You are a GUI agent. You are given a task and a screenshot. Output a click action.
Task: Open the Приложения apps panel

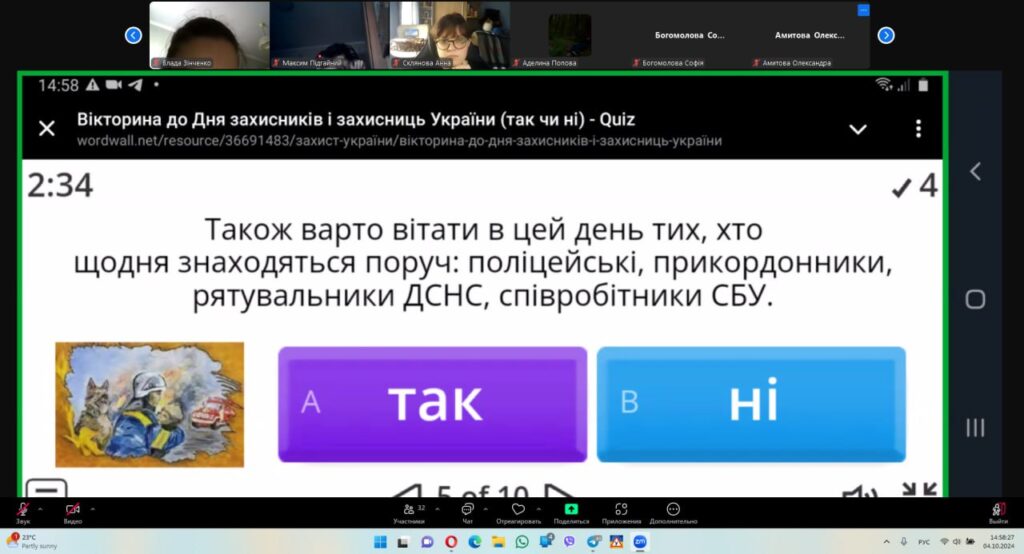tap(621, 512)
